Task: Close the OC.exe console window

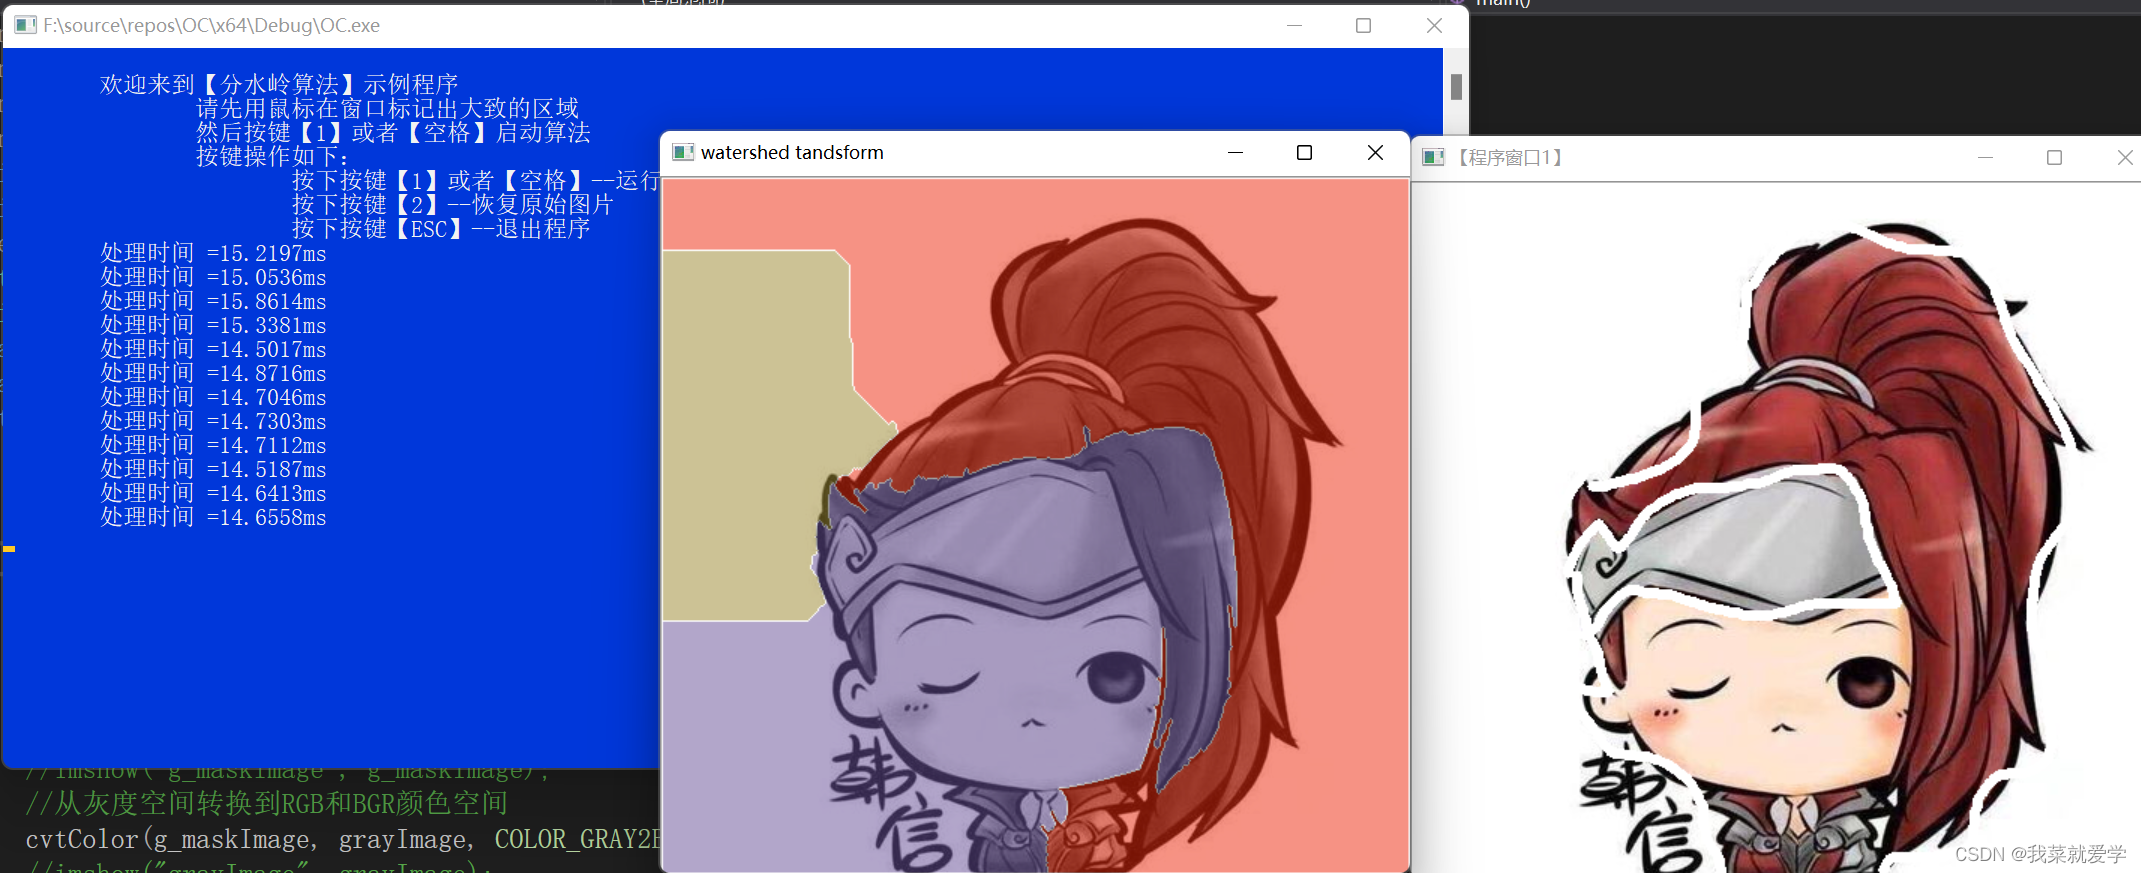Action: pos(1434,25)
